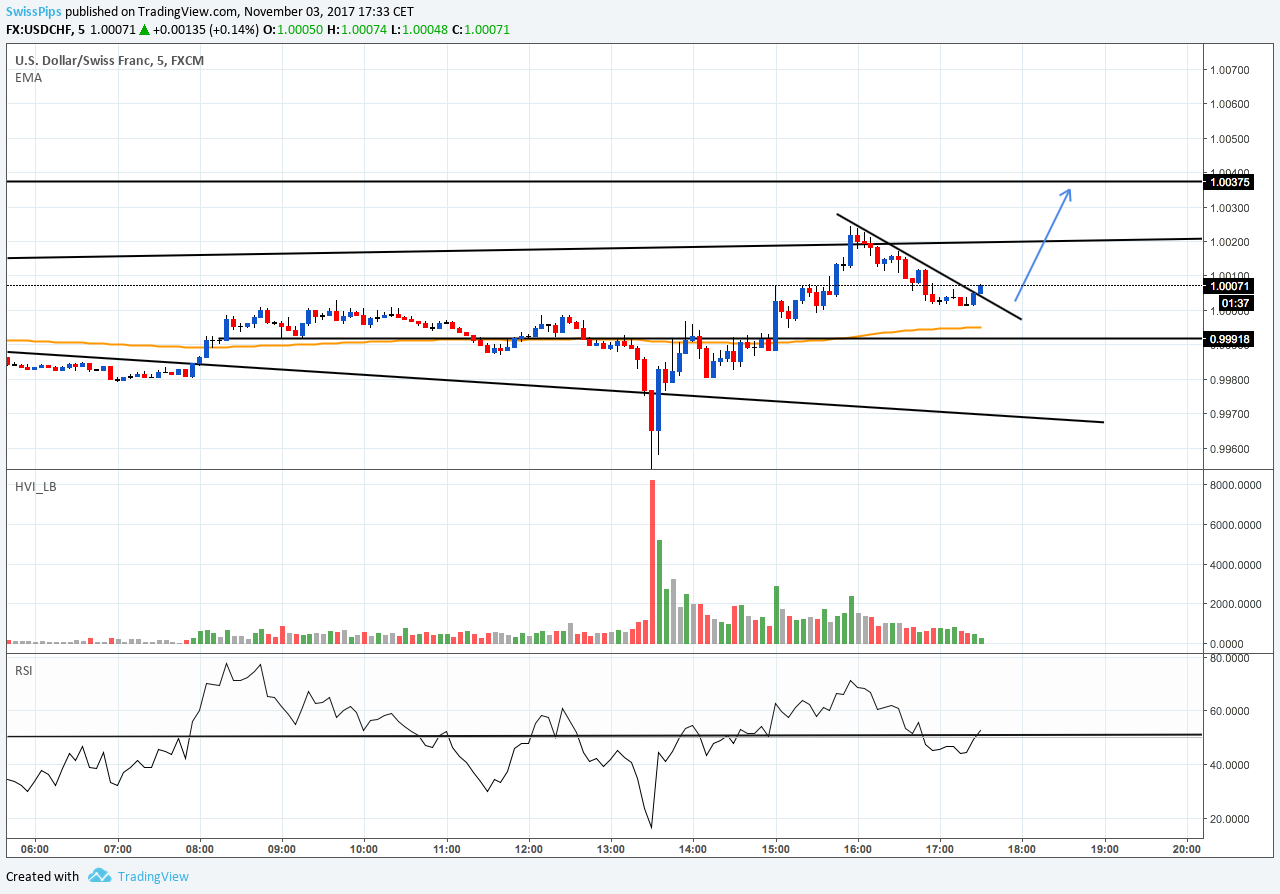Click the 1.00700 price axis label

tap(1230, 70)
